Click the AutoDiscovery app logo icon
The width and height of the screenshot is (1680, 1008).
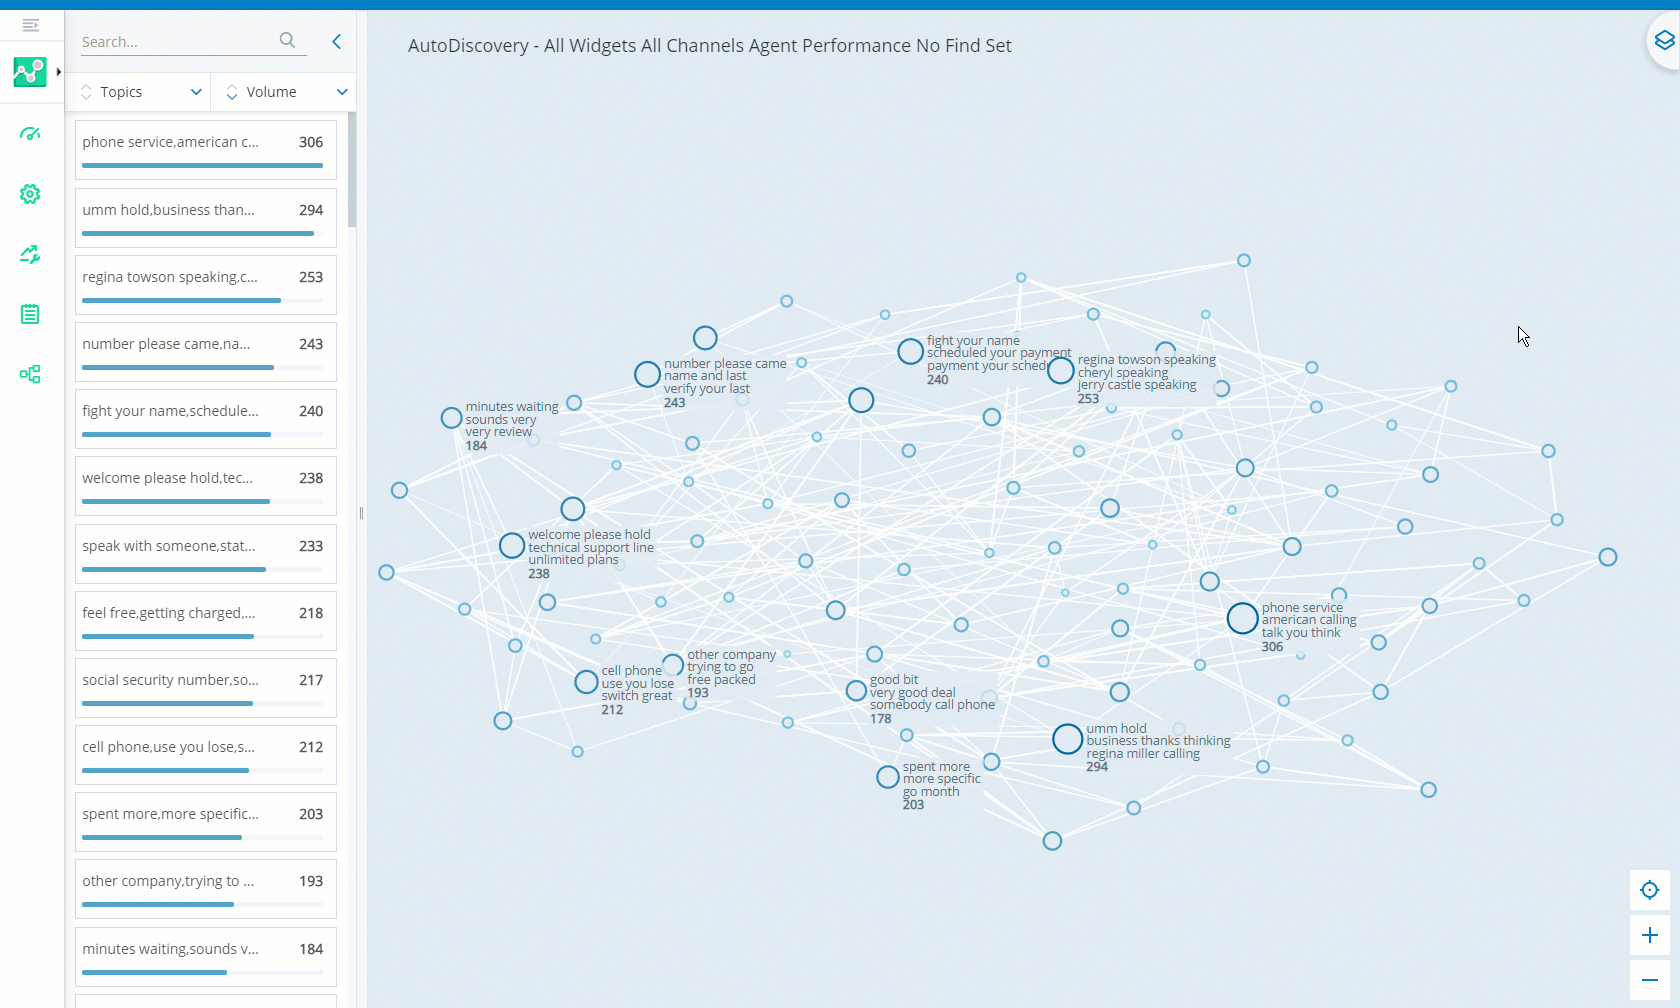point(30,72)
